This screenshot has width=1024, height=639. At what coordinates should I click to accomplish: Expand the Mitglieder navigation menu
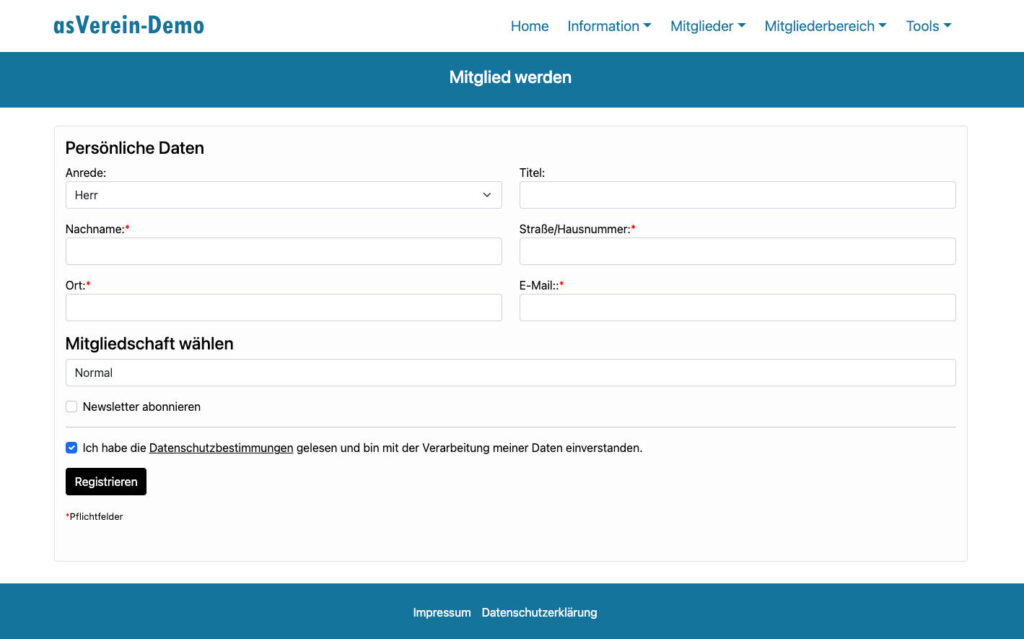click(x=707, y=26)
